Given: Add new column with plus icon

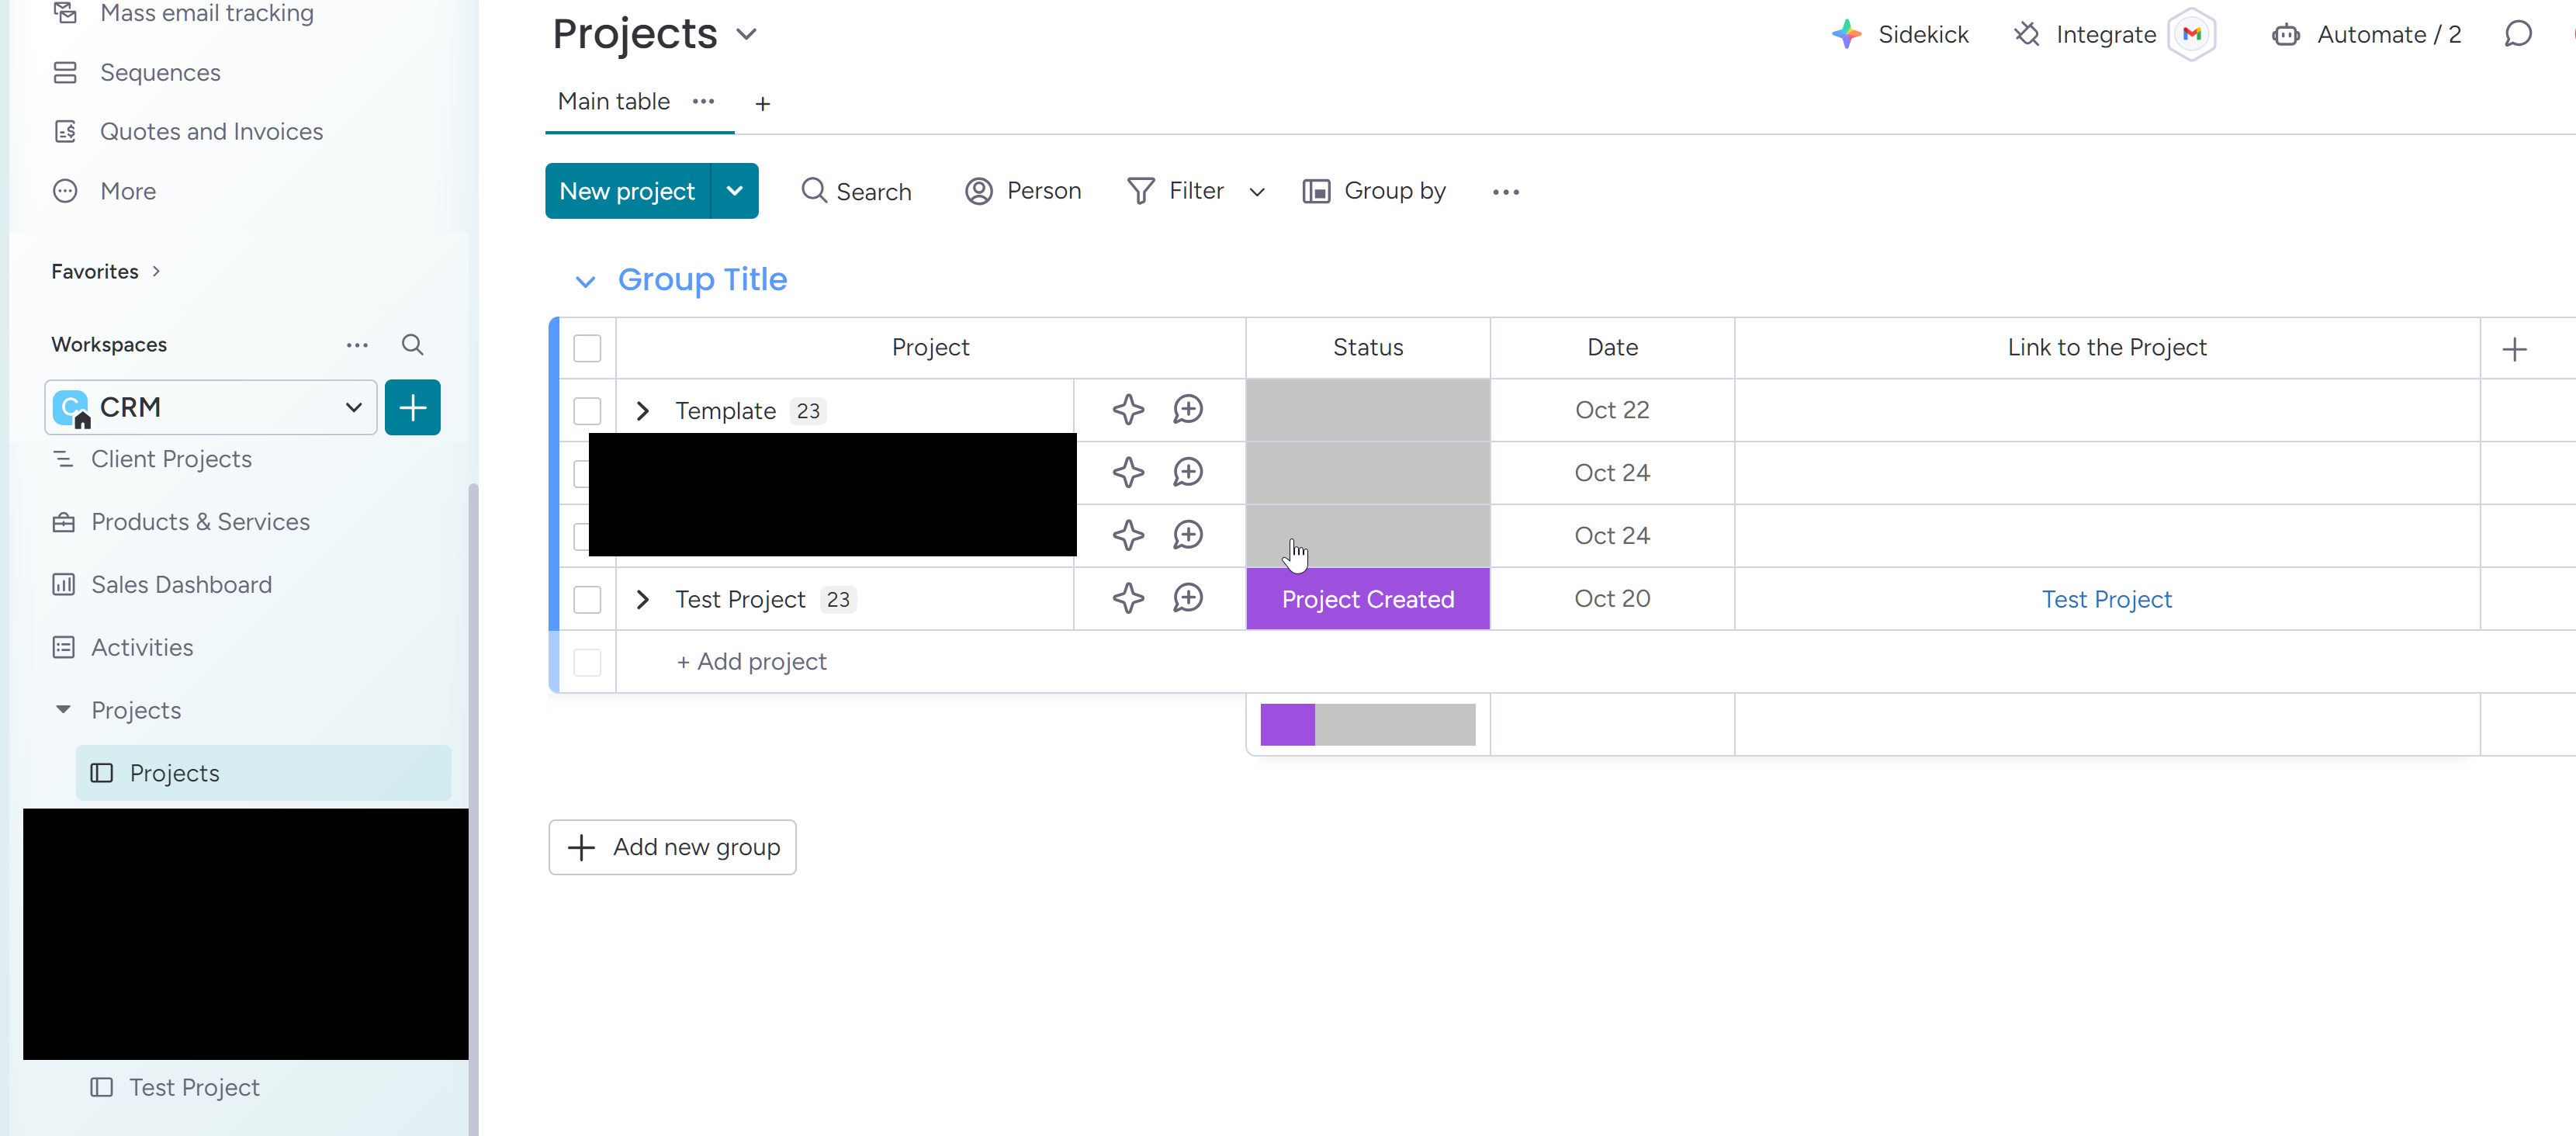Looking at the screenshot, I should (x=2514, y=348).
